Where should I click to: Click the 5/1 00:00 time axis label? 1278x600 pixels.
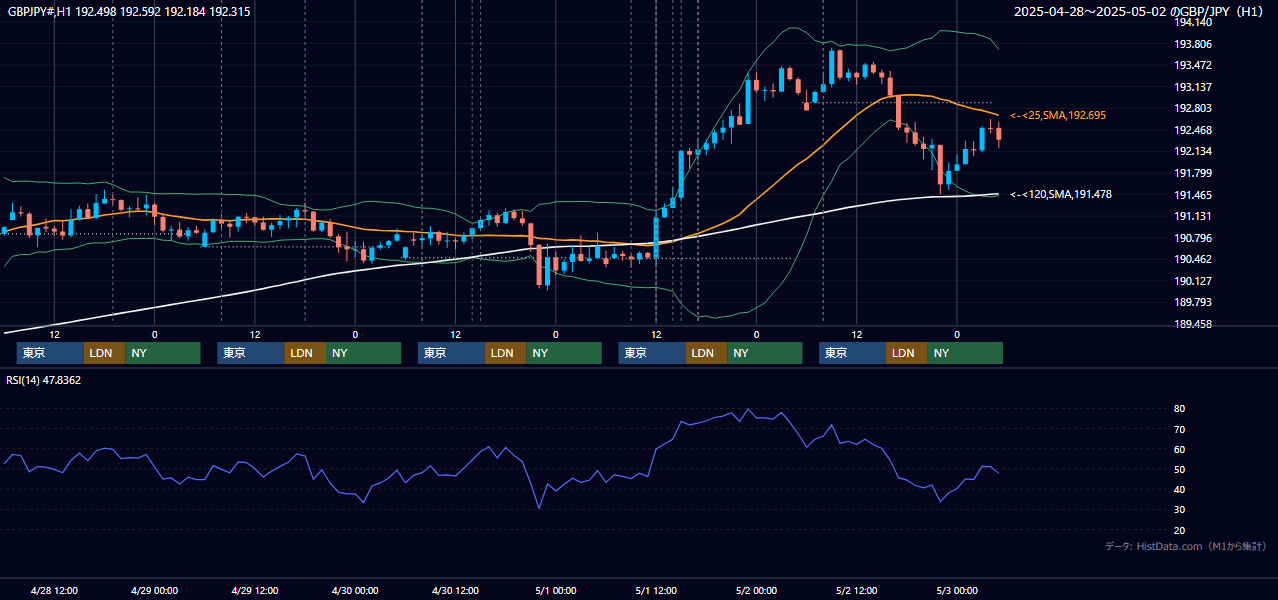coord(556,590)
